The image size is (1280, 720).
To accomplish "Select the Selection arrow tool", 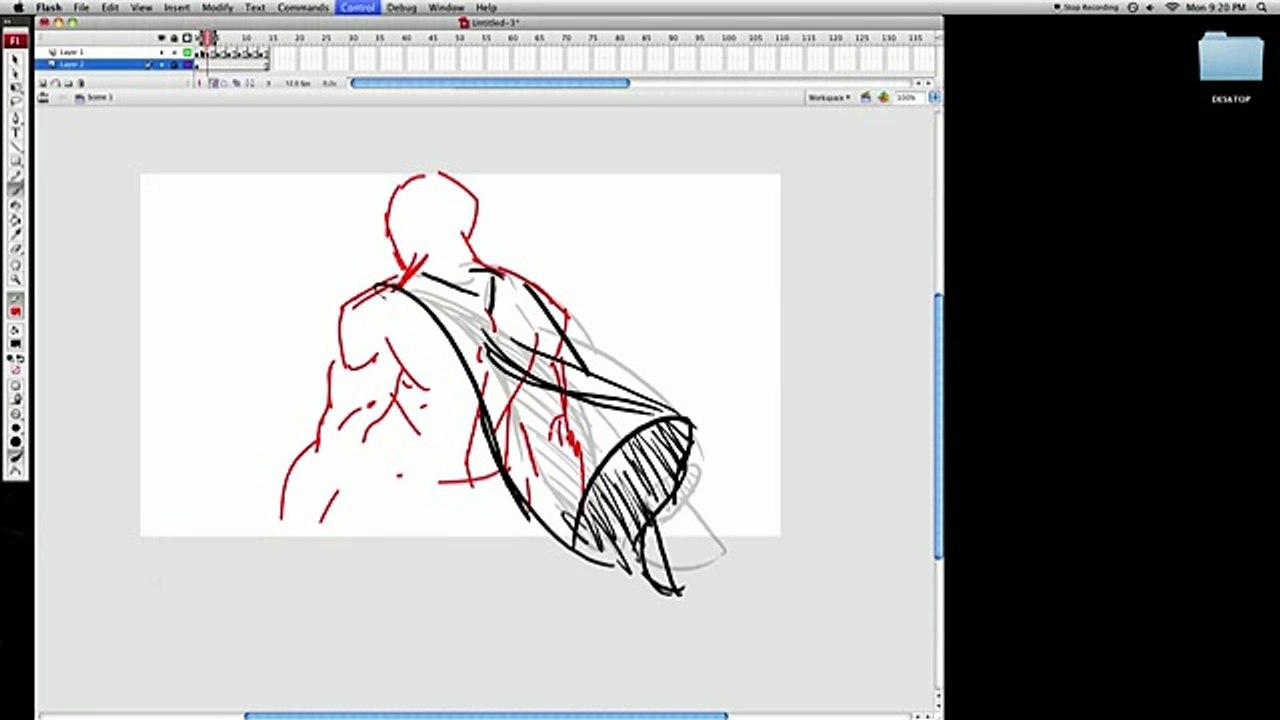I will [x=15, y=59].
